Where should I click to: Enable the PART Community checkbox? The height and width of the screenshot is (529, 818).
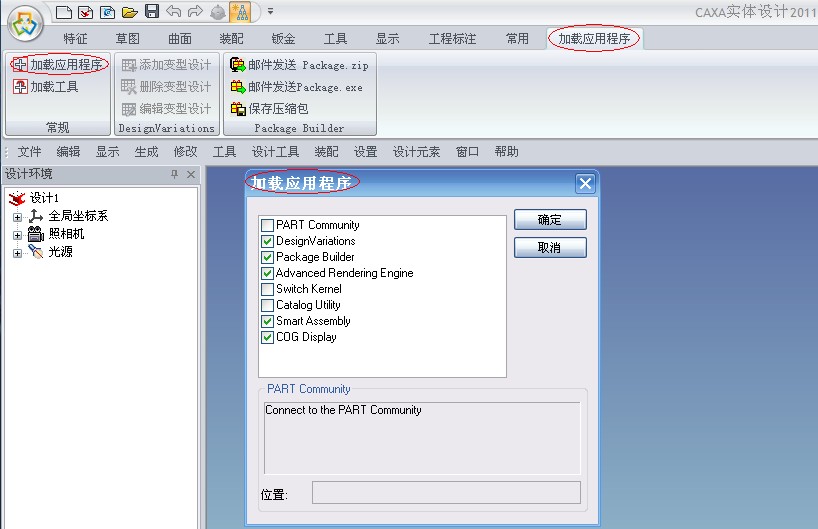[267, 225]
